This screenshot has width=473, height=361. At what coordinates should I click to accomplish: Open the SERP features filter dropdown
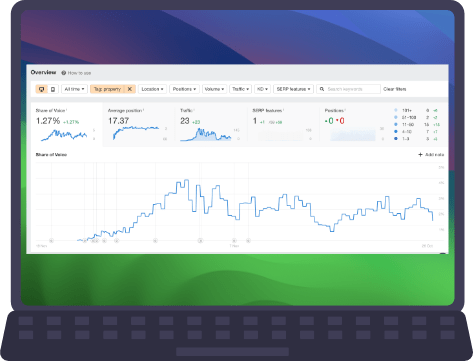[x=293, y=89]
